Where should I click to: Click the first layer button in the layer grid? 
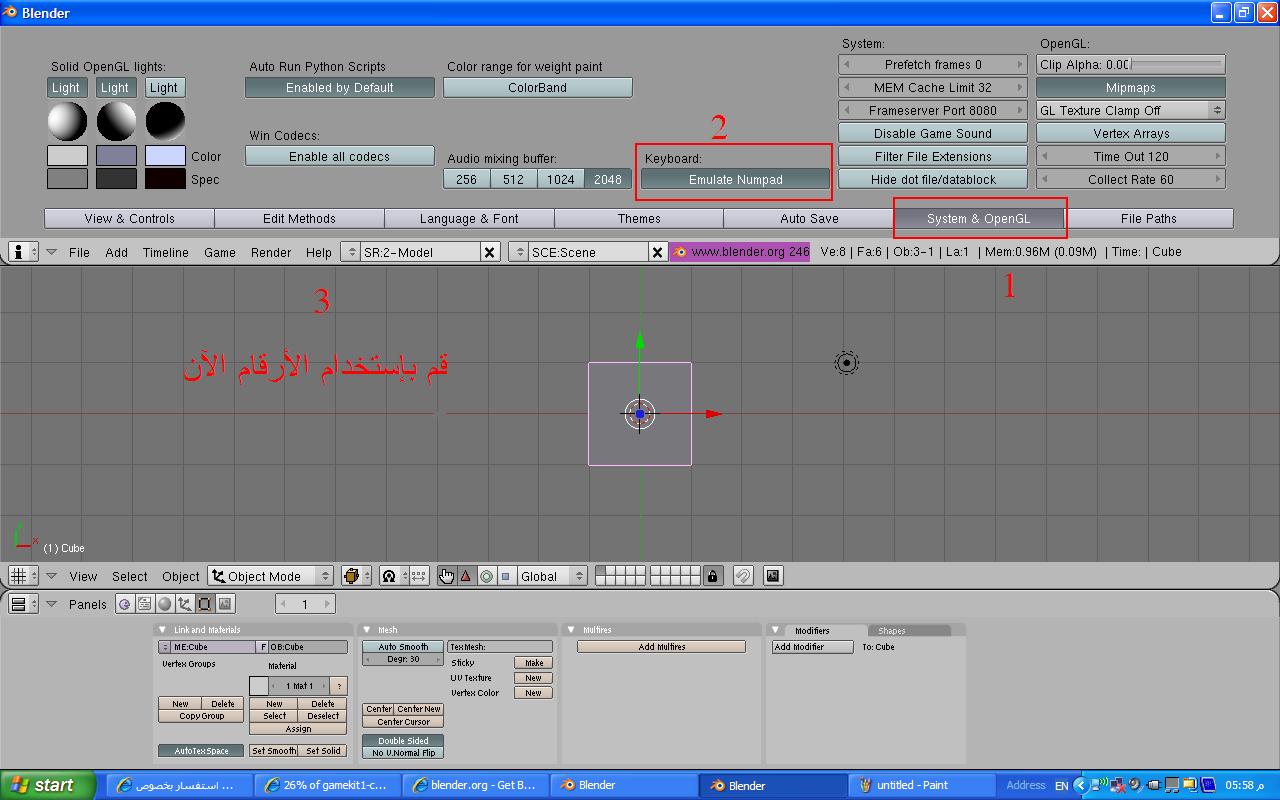pos(600,571)
